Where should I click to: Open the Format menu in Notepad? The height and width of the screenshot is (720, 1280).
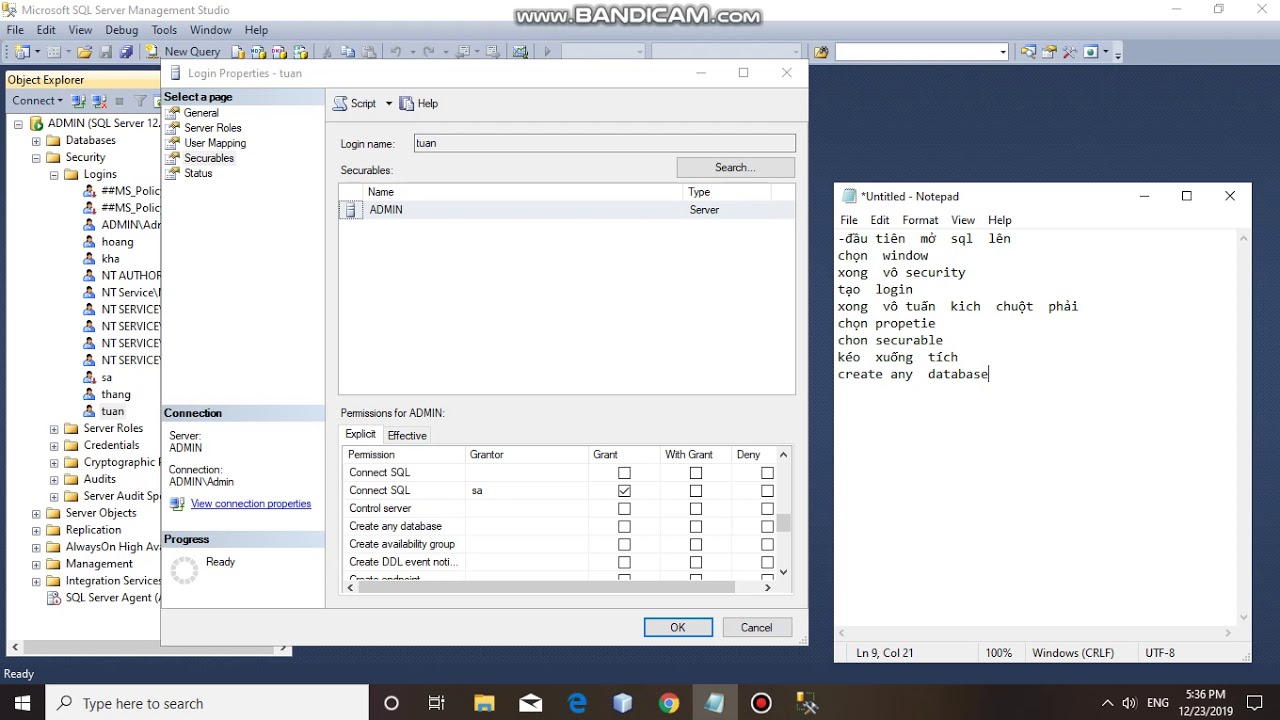920,220
